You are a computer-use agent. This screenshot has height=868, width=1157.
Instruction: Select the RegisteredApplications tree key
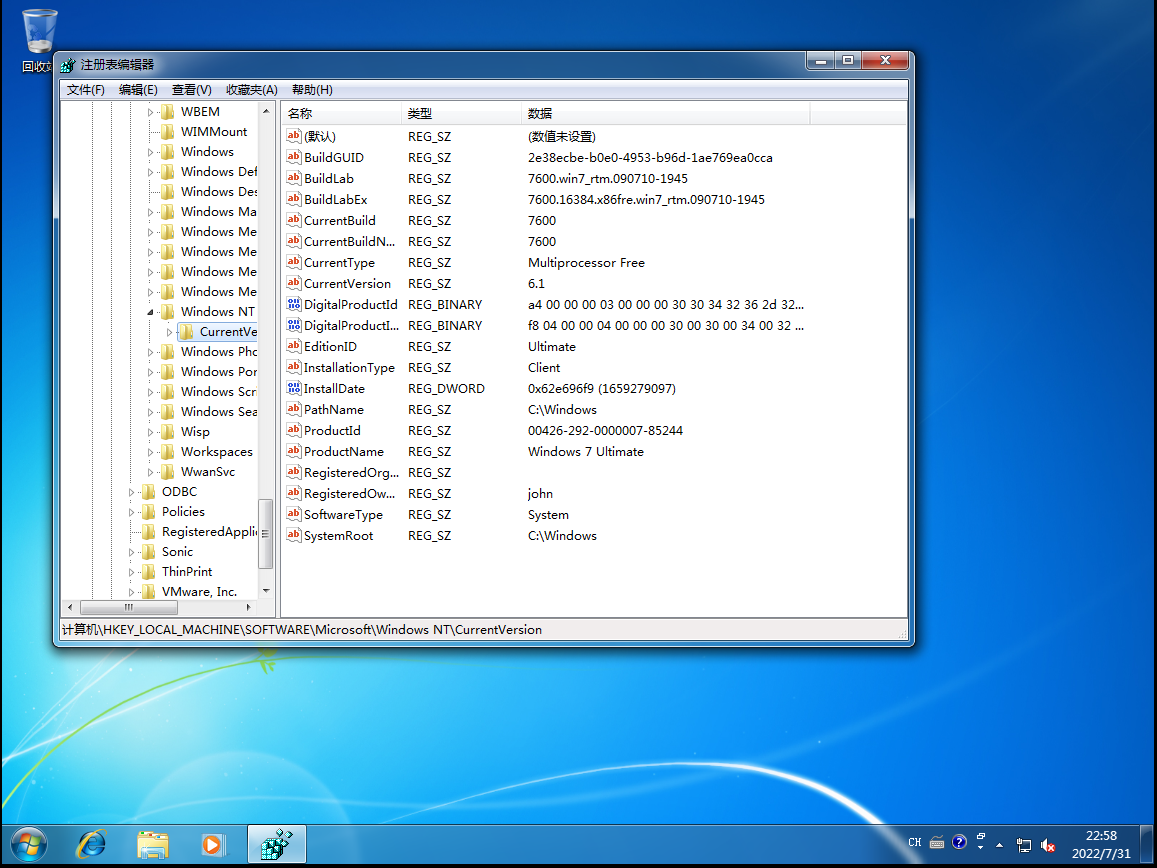click(209, 531)
